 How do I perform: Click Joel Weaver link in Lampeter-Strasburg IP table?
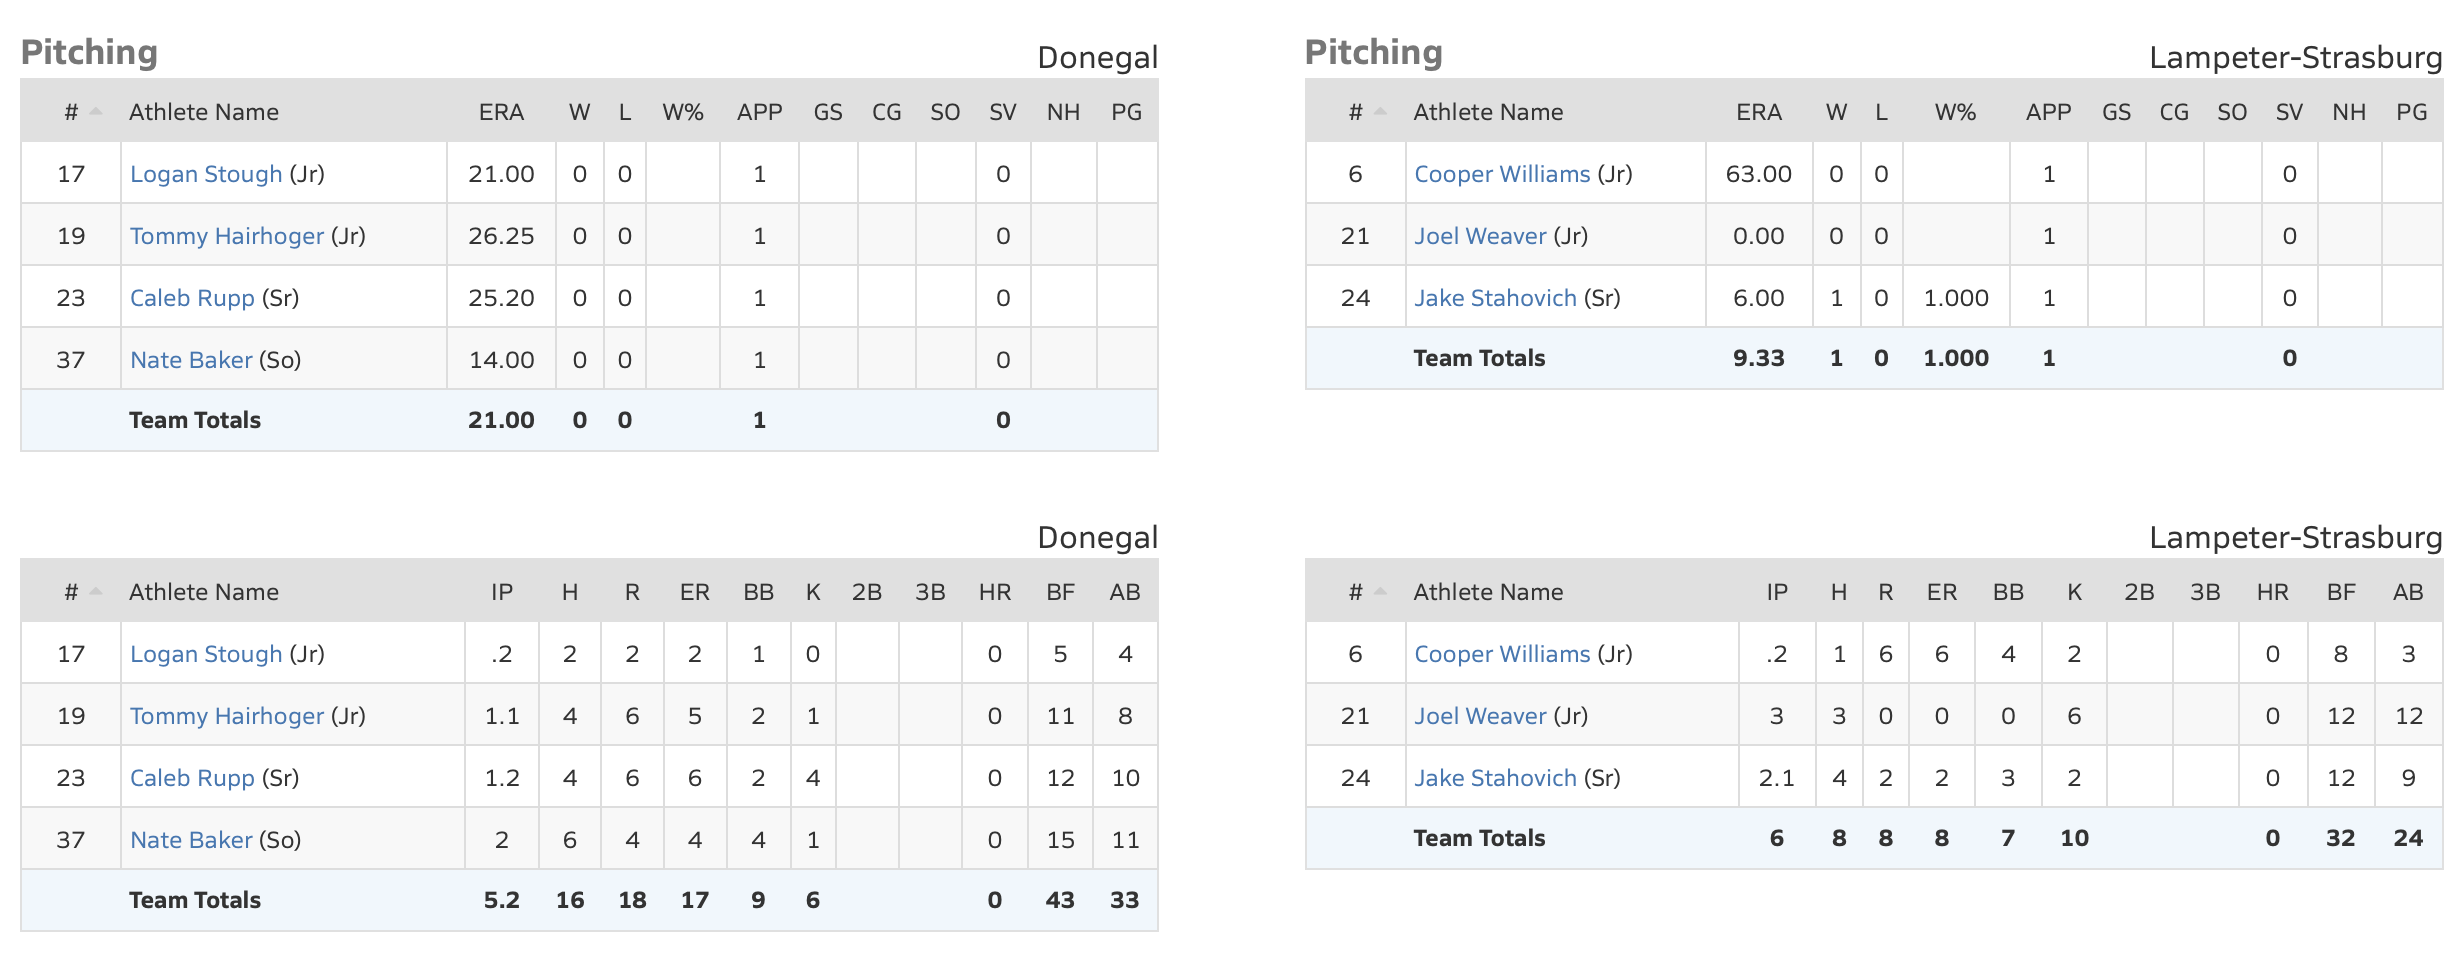pyautogui.click(x=1480, y=716)
